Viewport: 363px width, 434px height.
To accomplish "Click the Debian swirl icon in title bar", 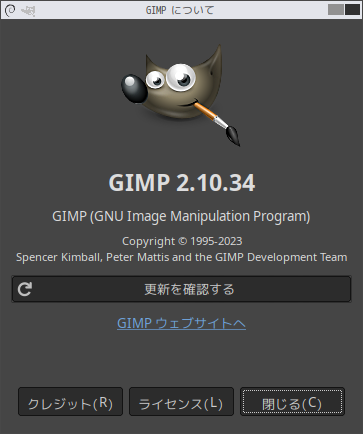I will tap(10, 10).
